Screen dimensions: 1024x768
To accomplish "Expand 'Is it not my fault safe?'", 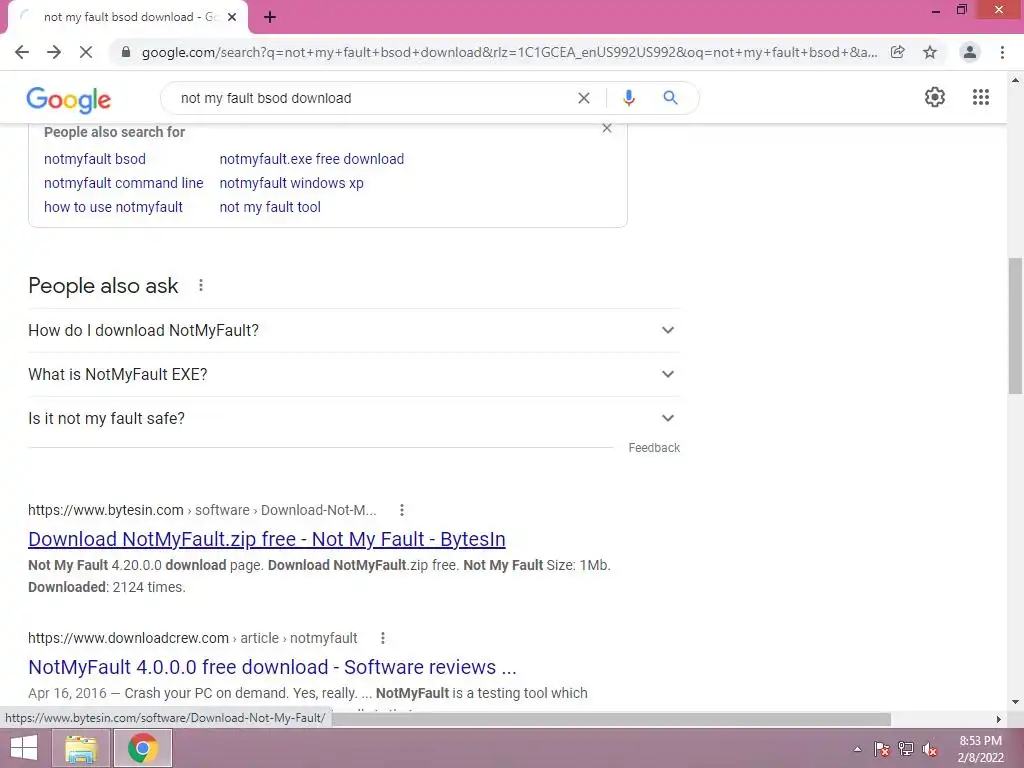I will [354, 419].
